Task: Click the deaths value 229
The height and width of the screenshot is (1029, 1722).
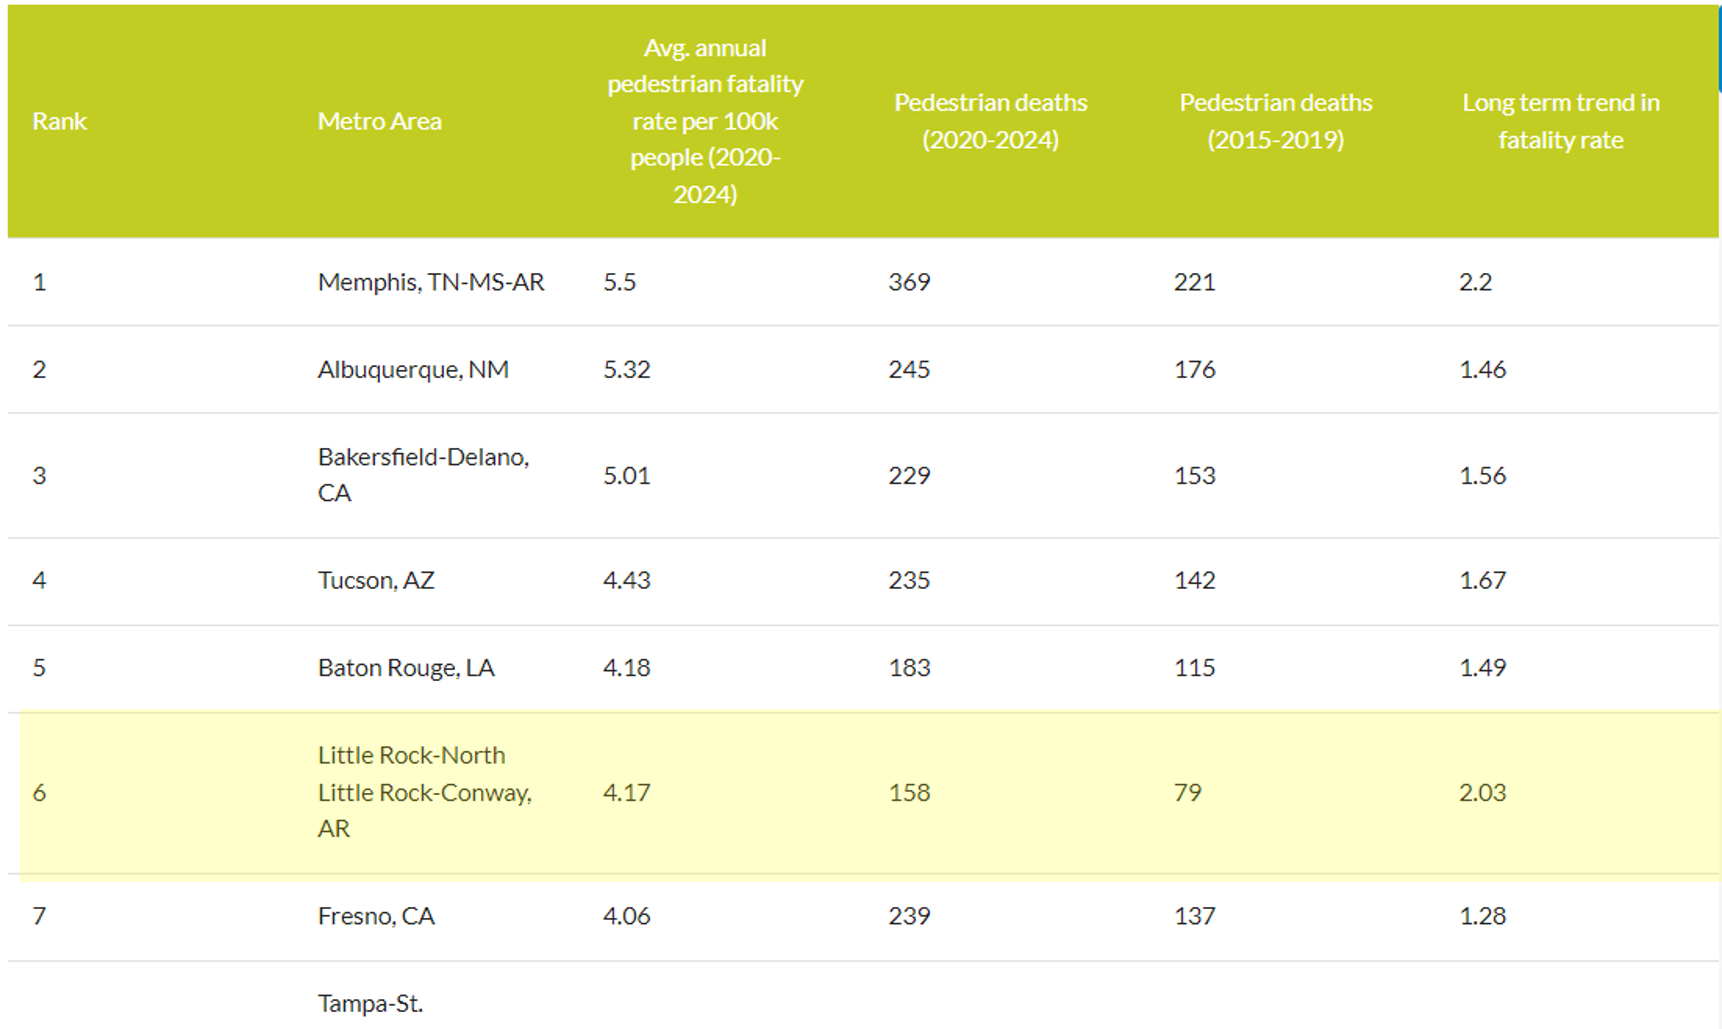Action: 909,475
